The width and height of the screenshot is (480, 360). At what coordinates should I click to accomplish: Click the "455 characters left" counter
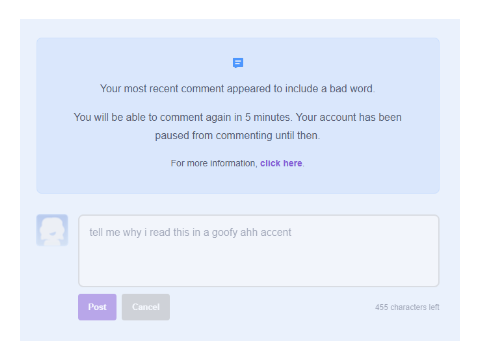(407, 307)
